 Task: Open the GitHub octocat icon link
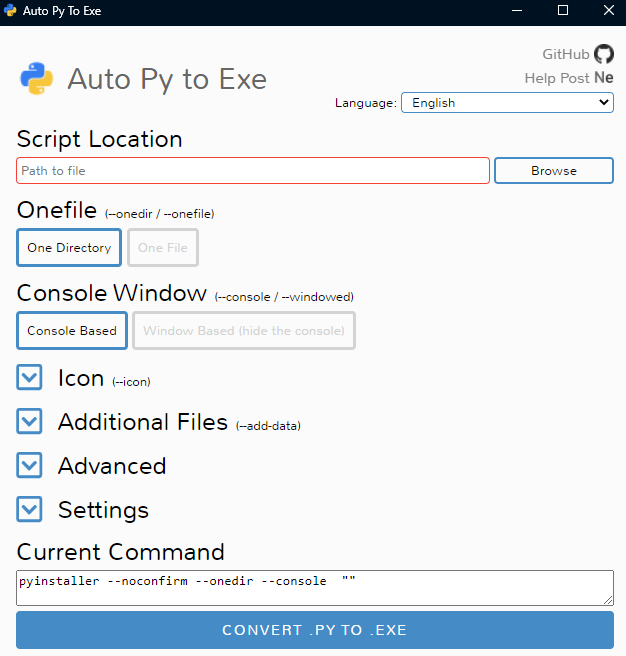pos(604,54)
